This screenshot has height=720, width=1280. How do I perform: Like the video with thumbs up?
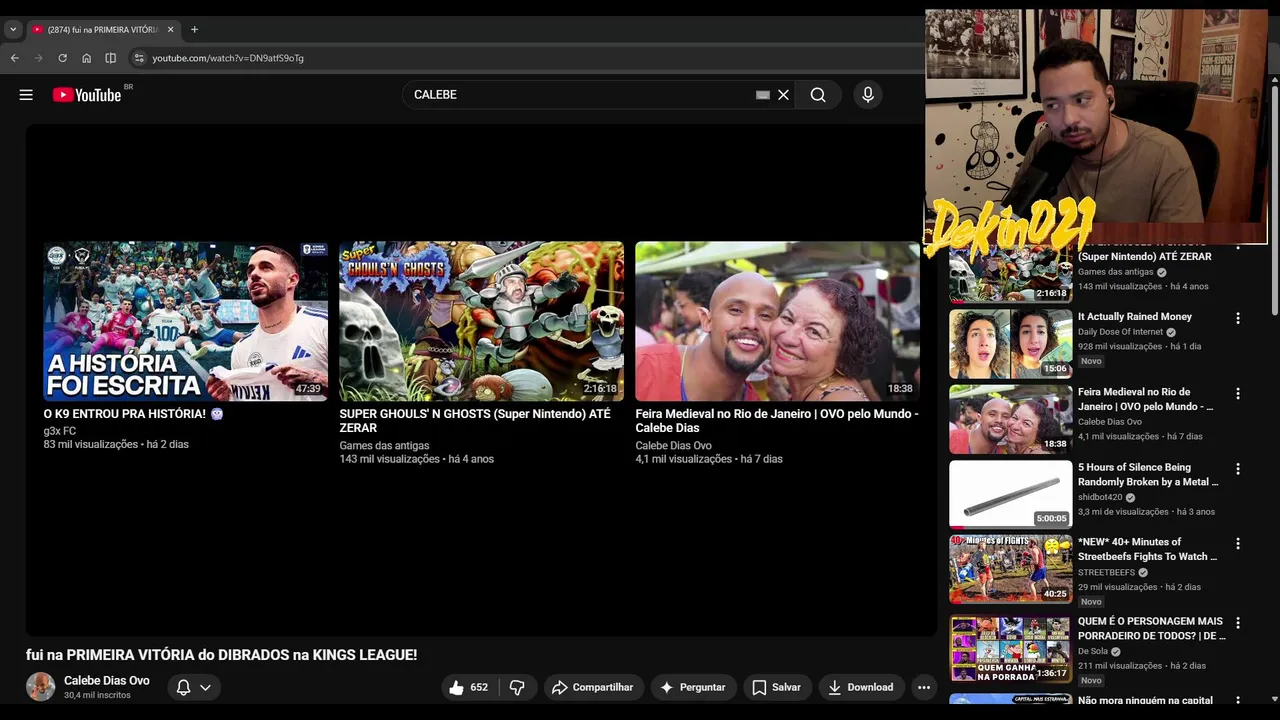click(468, 687)
